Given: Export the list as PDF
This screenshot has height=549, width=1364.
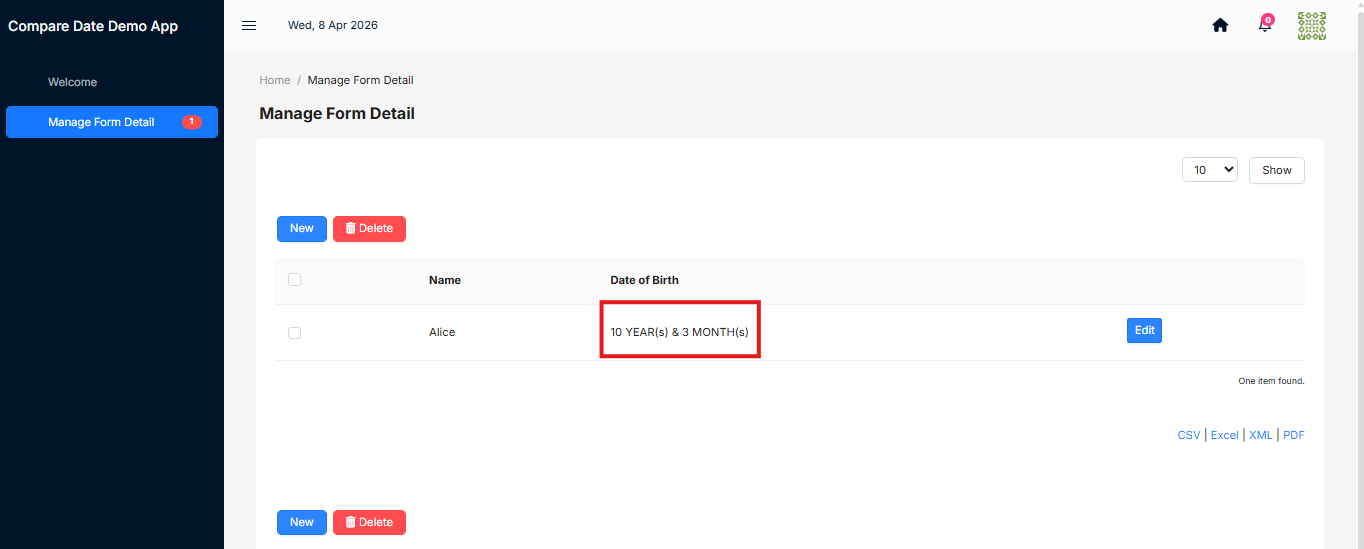Looking at the screenshot, I should click(x=1294, y=435).
